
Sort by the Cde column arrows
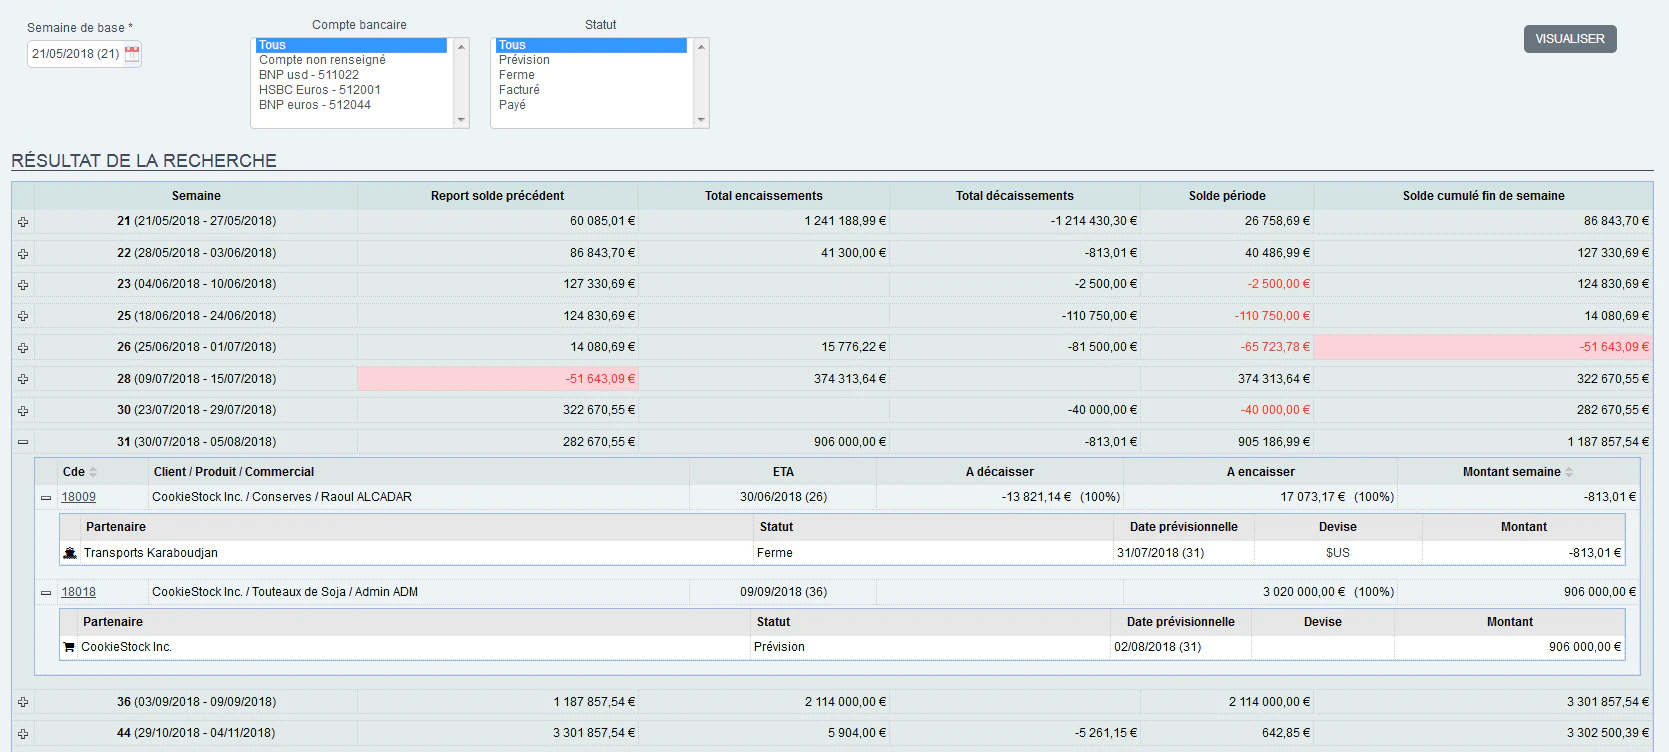pyautogui.click(x=93, y=472)
